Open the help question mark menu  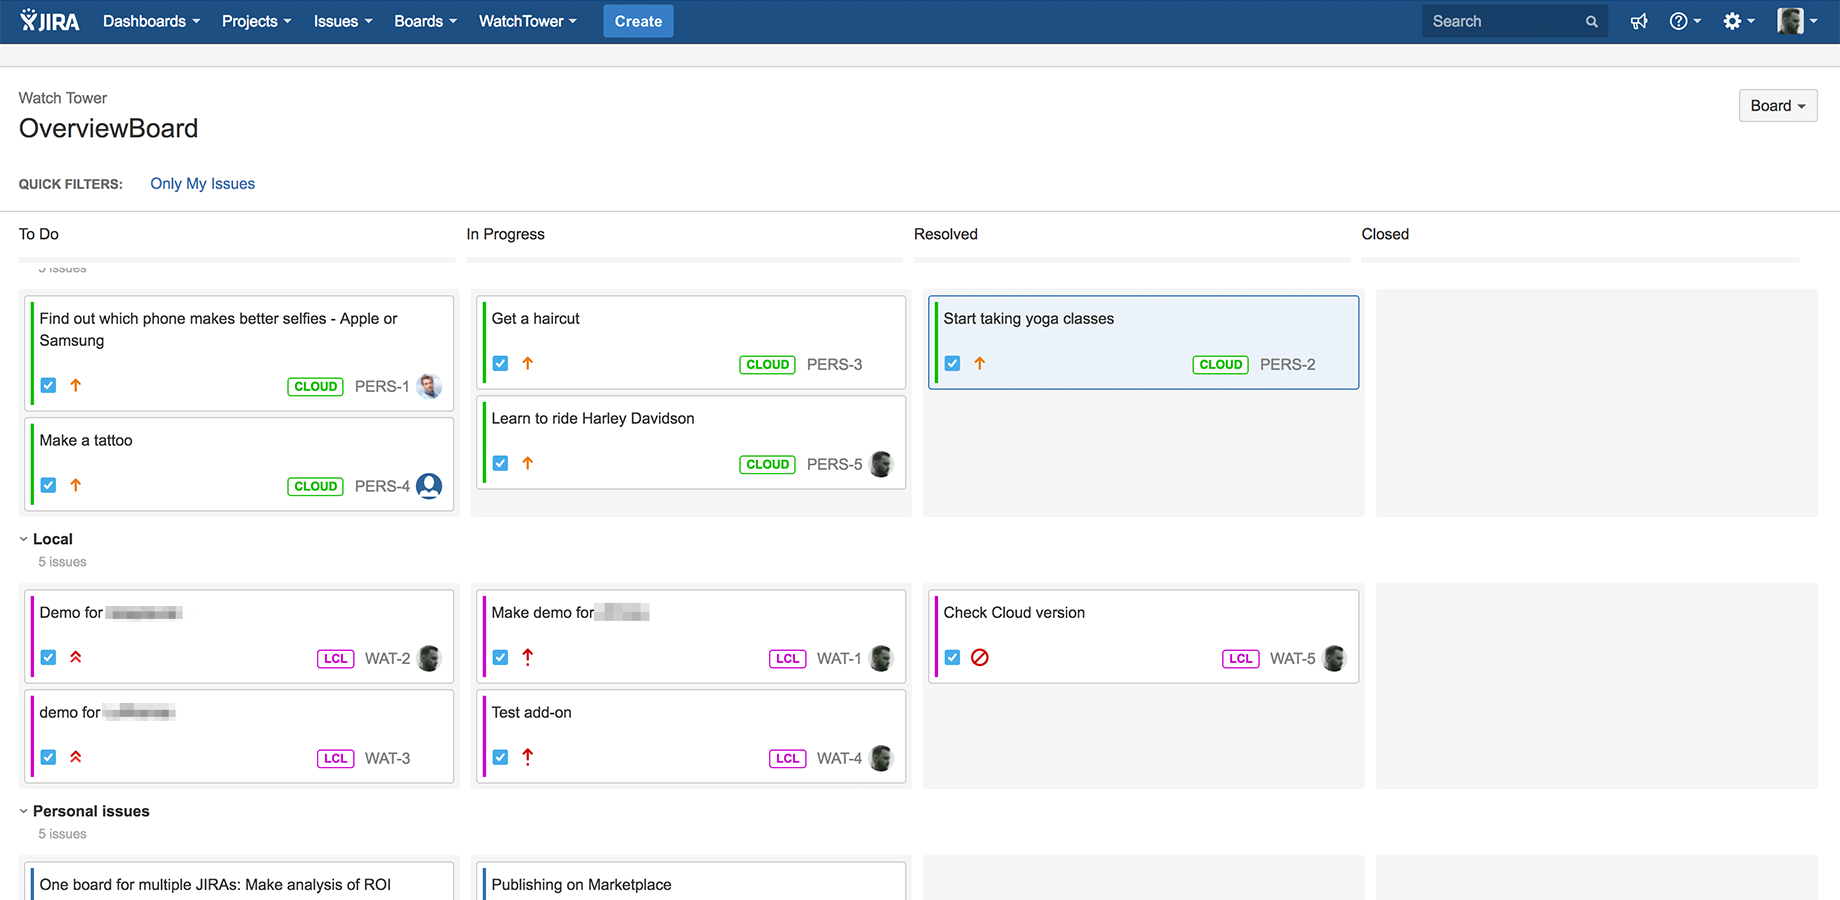(x=1685, y=21)
